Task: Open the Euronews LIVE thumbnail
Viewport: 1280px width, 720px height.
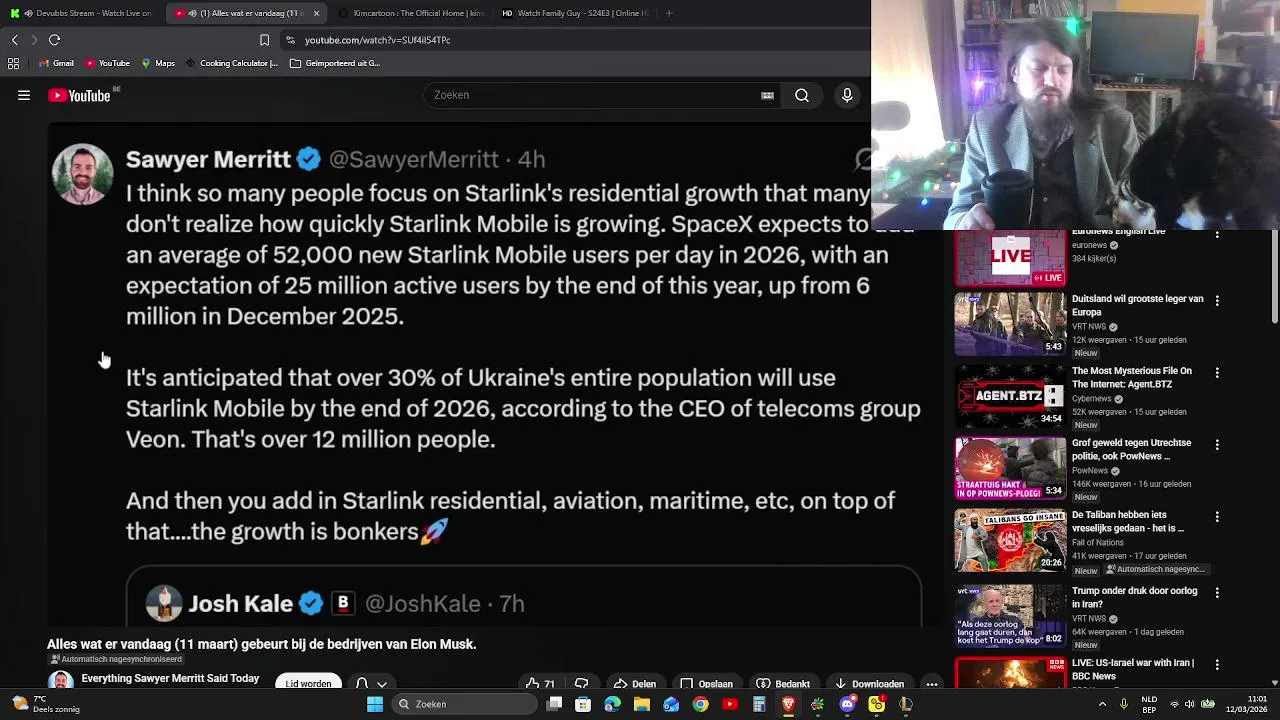Action: click(1010, 258)
